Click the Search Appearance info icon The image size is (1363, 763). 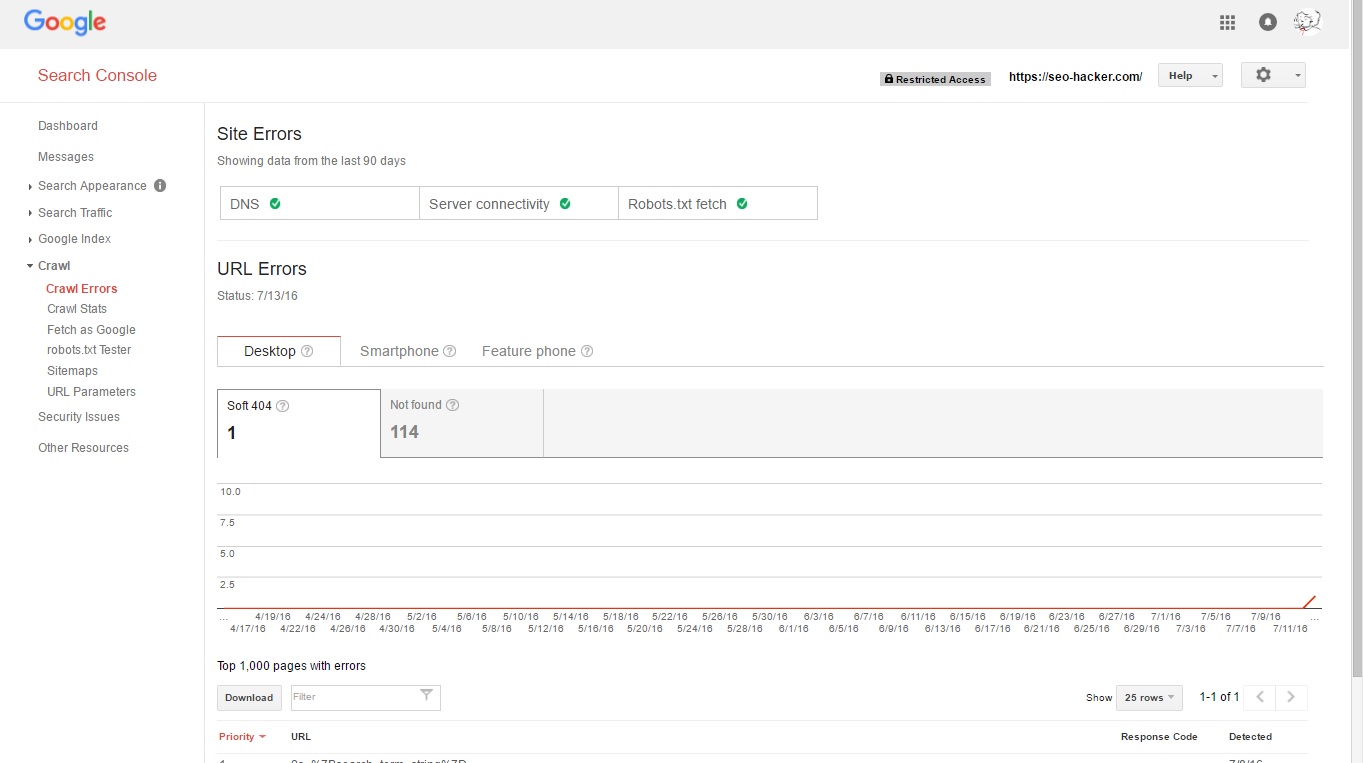[x=160, y=185]
